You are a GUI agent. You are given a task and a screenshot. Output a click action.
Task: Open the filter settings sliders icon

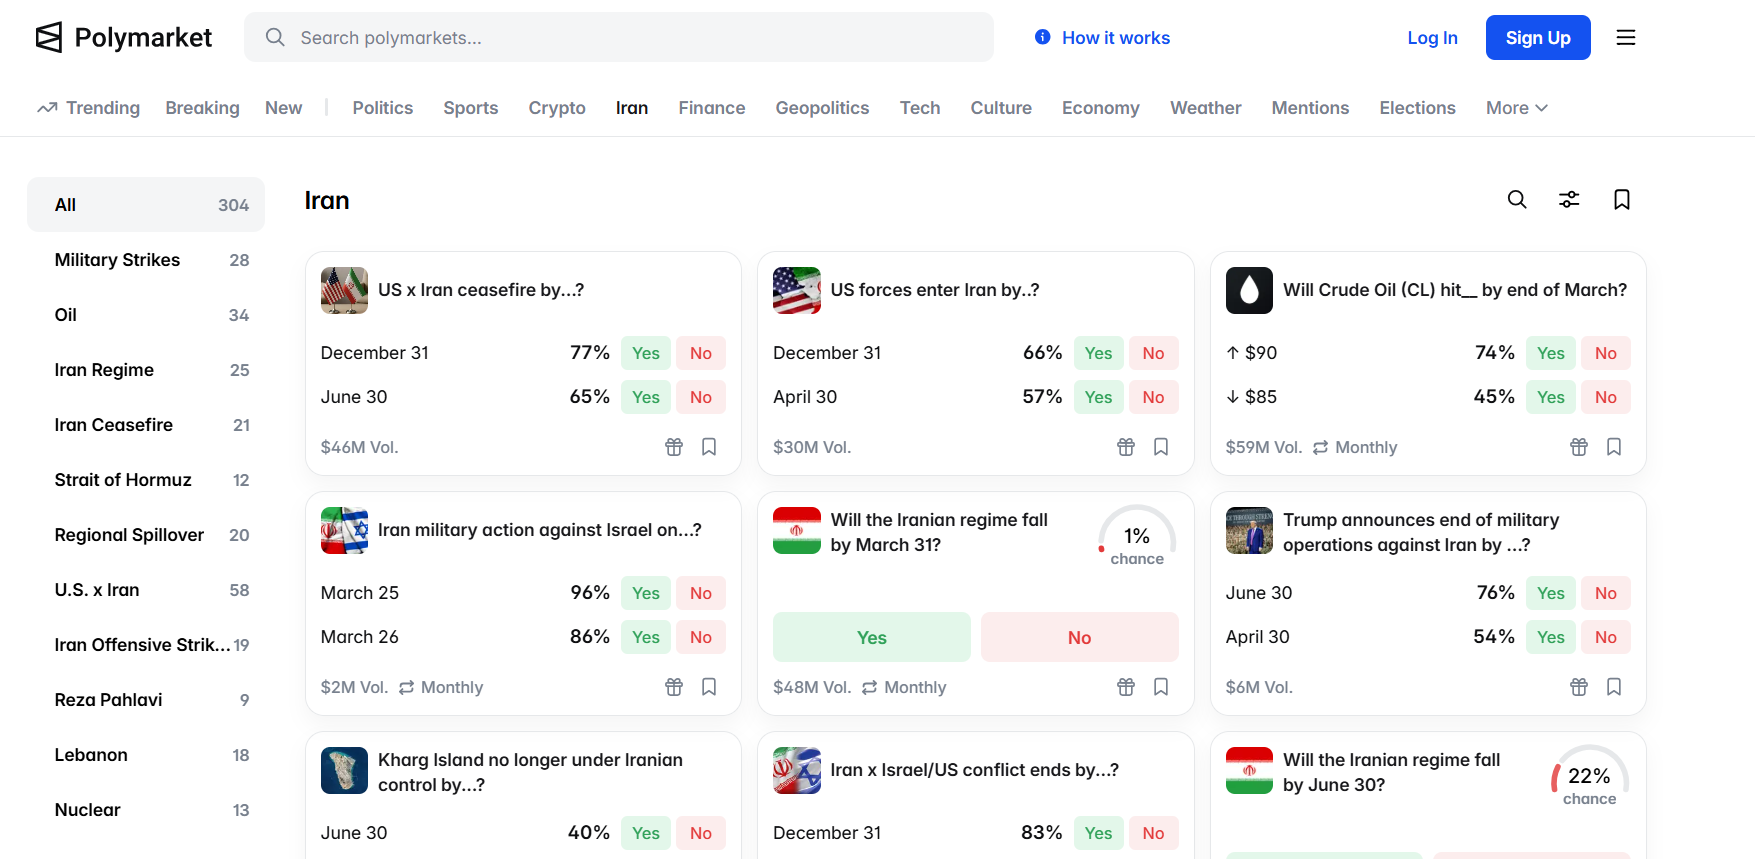coord(1569,200)
